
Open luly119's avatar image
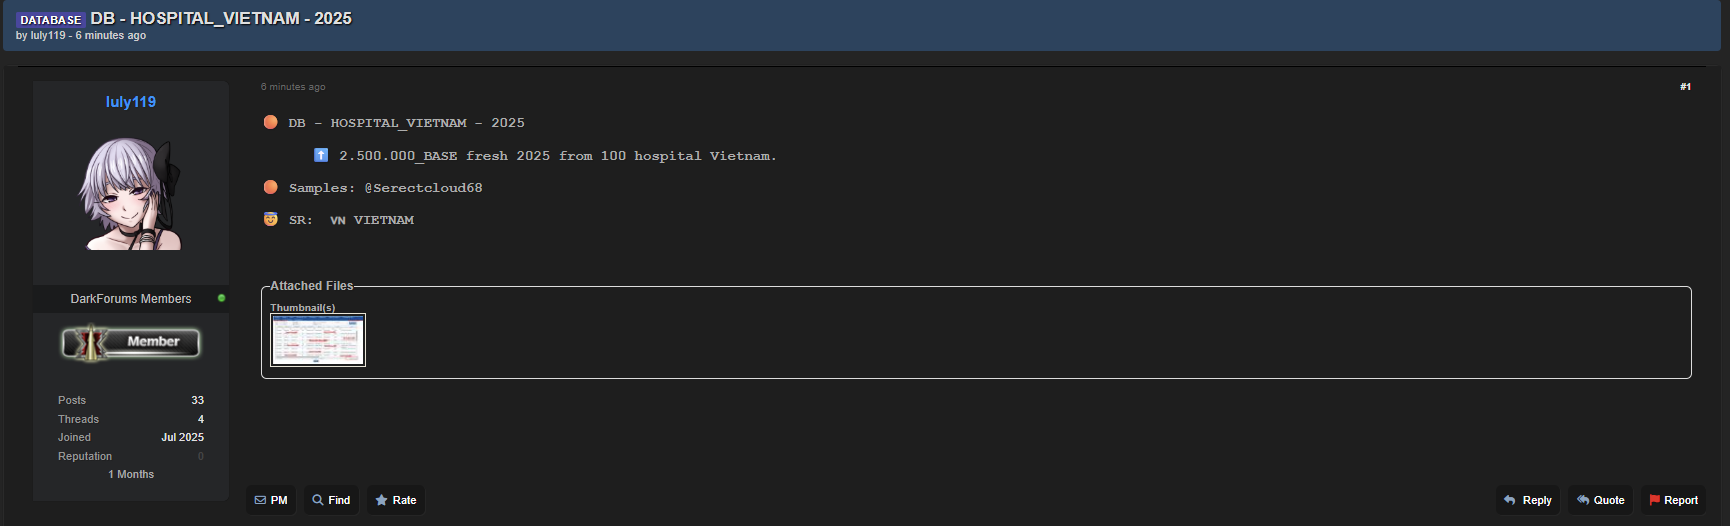click(x=131, y=194)
